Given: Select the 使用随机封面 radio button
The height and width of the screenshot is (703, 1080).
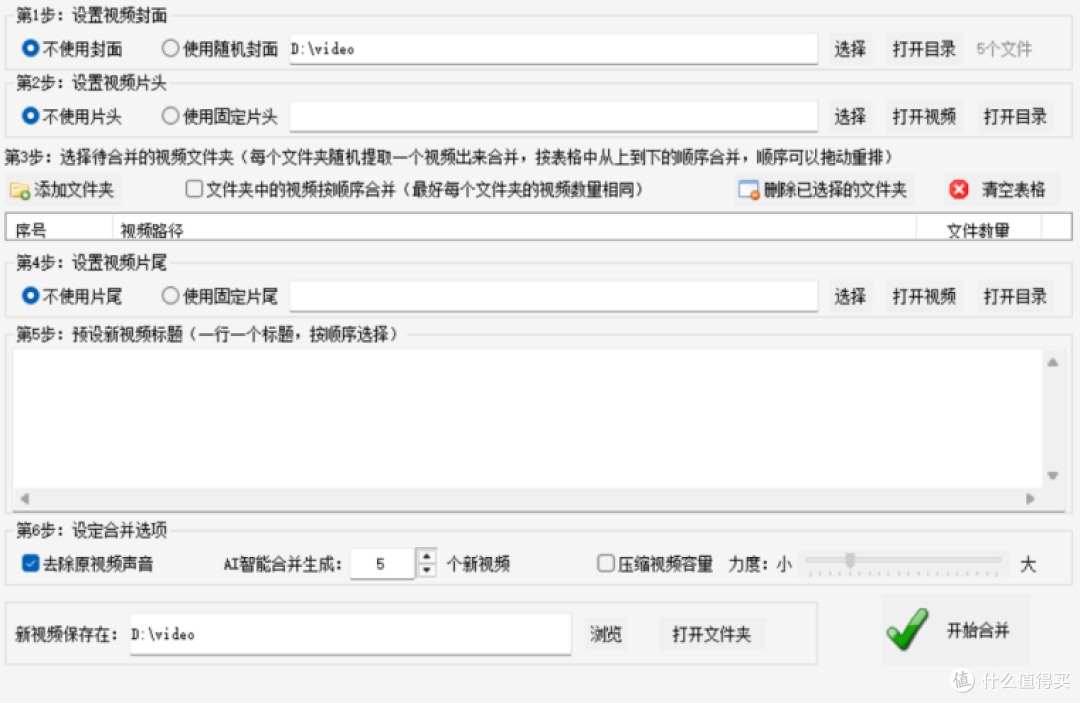Looking at the screenshot, I should (x=170, y=48).
